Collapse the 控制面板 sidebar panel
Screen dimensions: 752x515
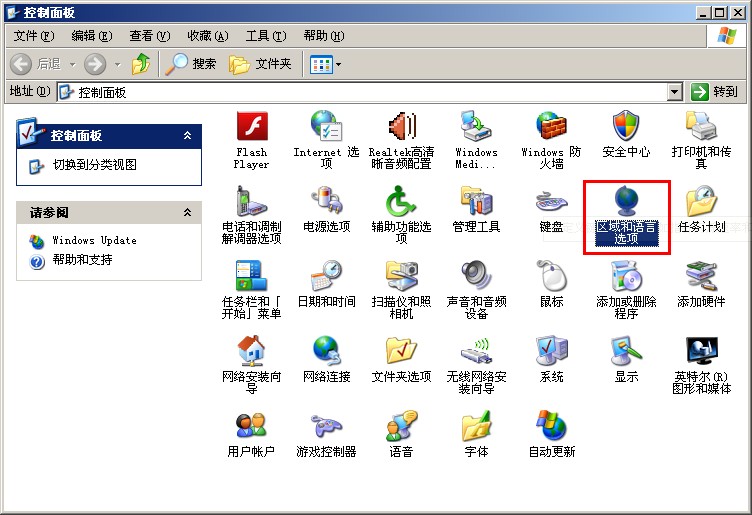pyautogui.click(x=187, y=135)
